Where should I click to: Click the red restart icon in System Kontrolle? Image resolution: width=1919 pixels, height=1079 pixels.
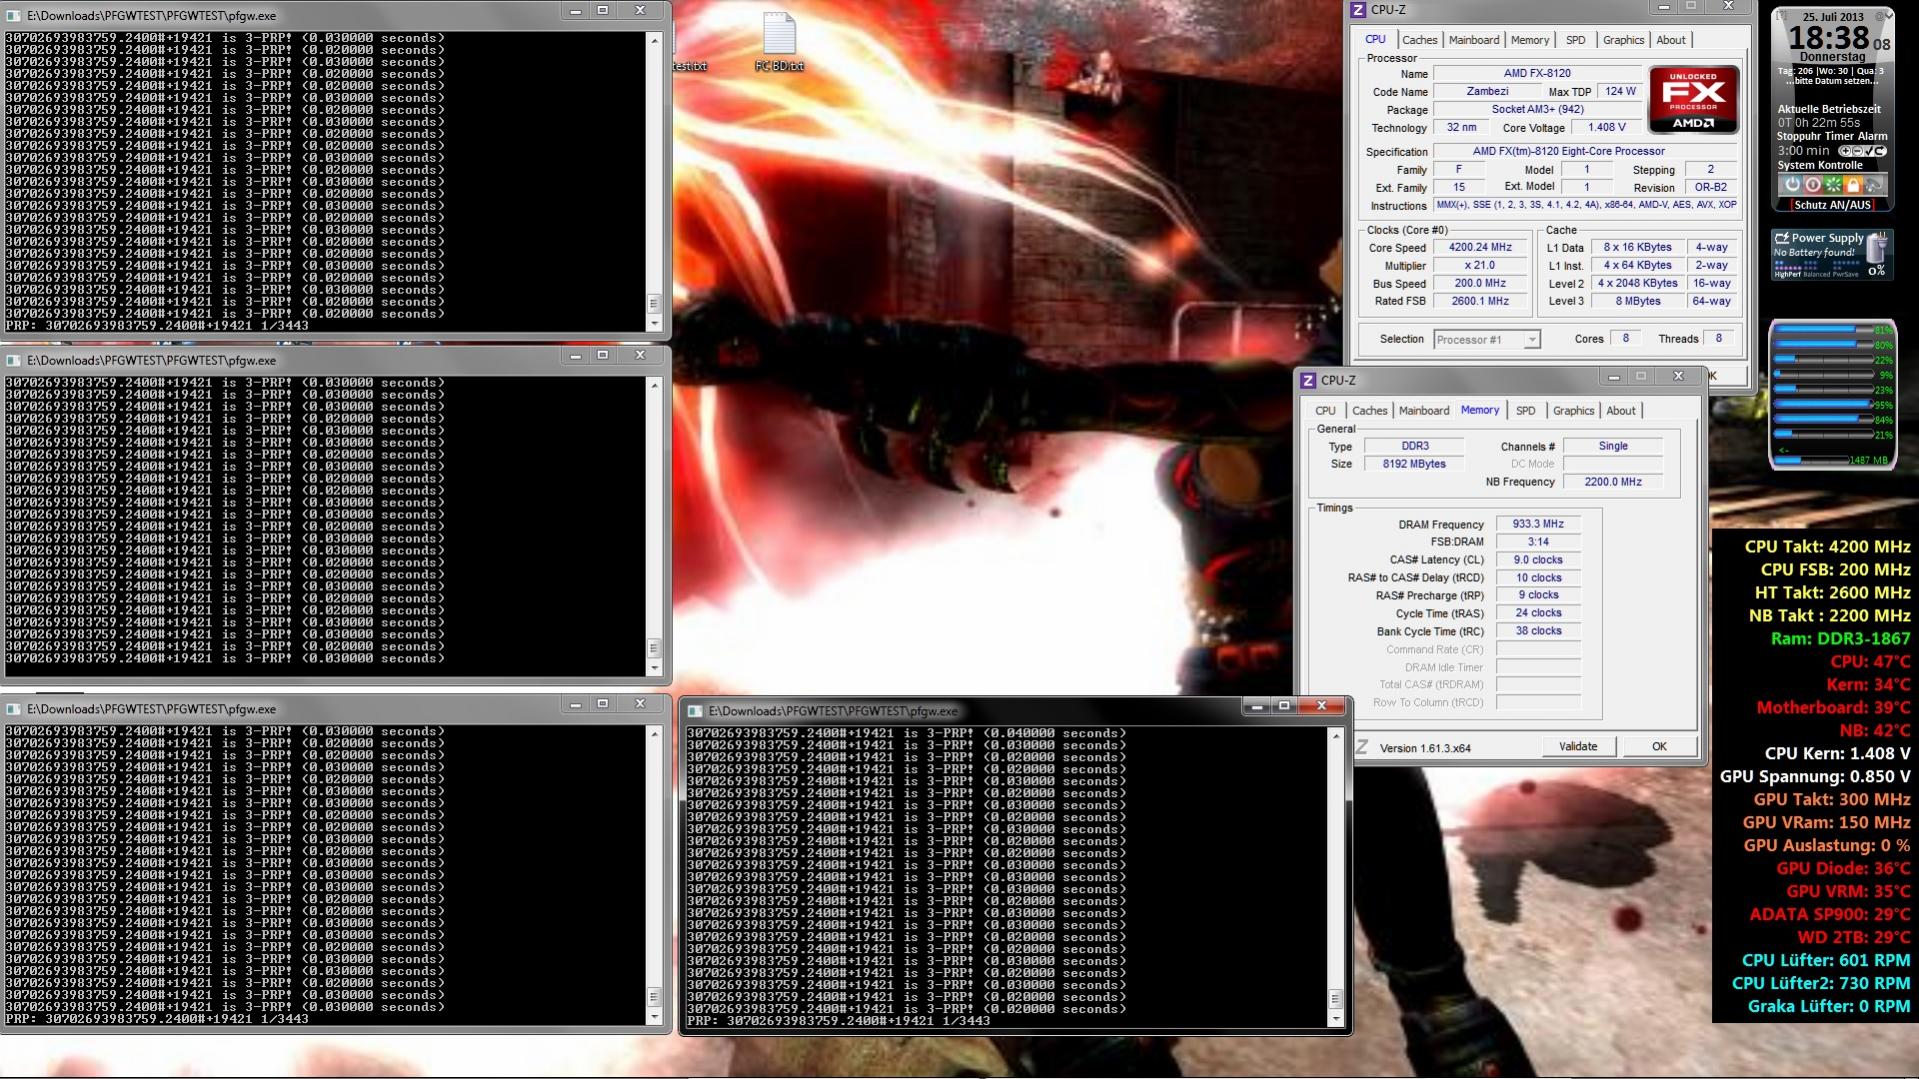(x=1812, y=185)
